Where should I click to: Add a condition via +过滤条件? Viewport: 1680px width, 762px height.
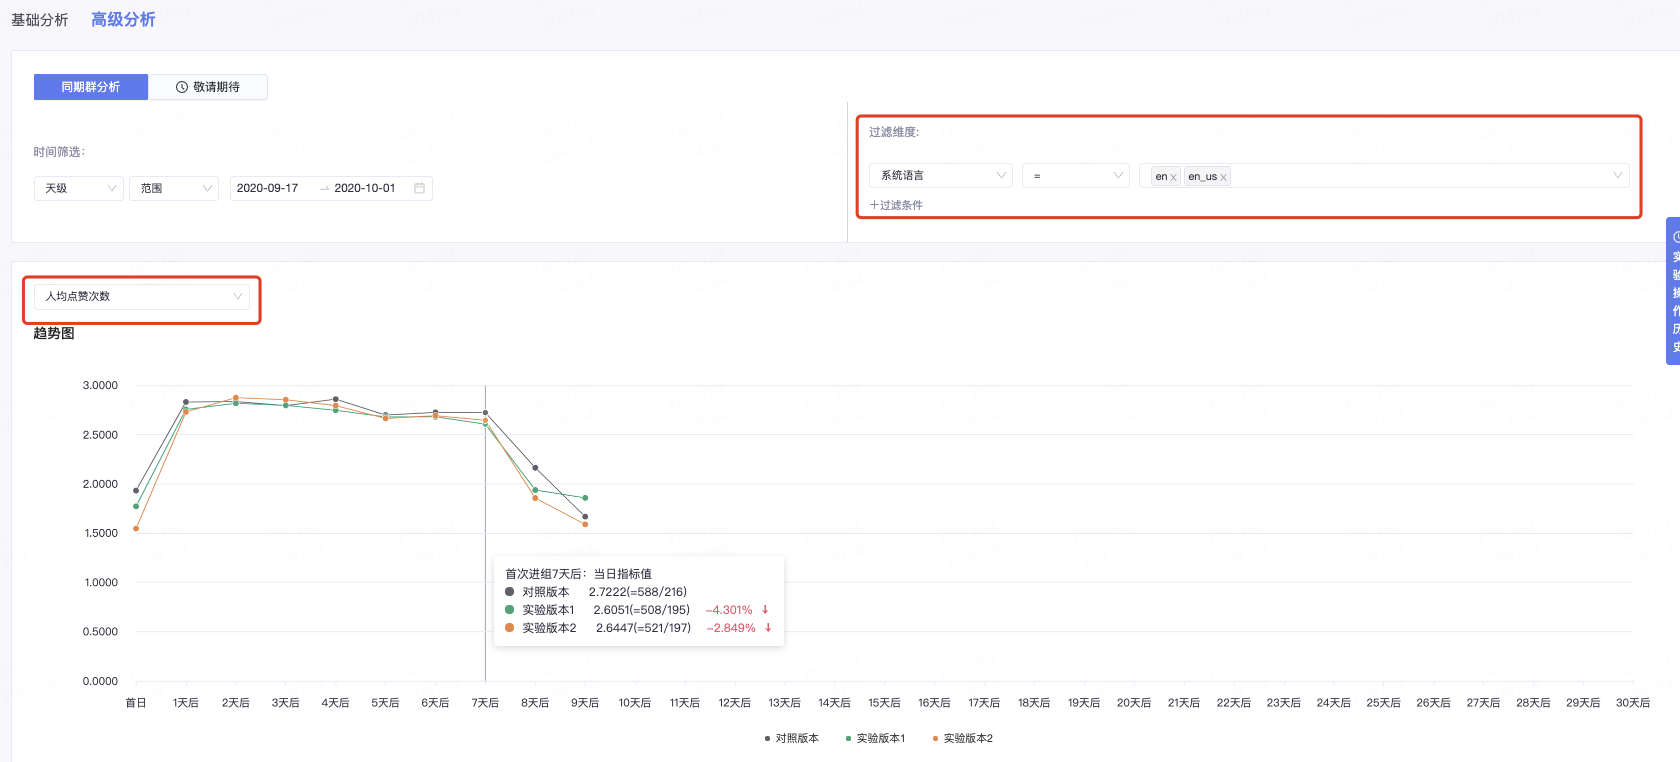(x=896, y=205)
